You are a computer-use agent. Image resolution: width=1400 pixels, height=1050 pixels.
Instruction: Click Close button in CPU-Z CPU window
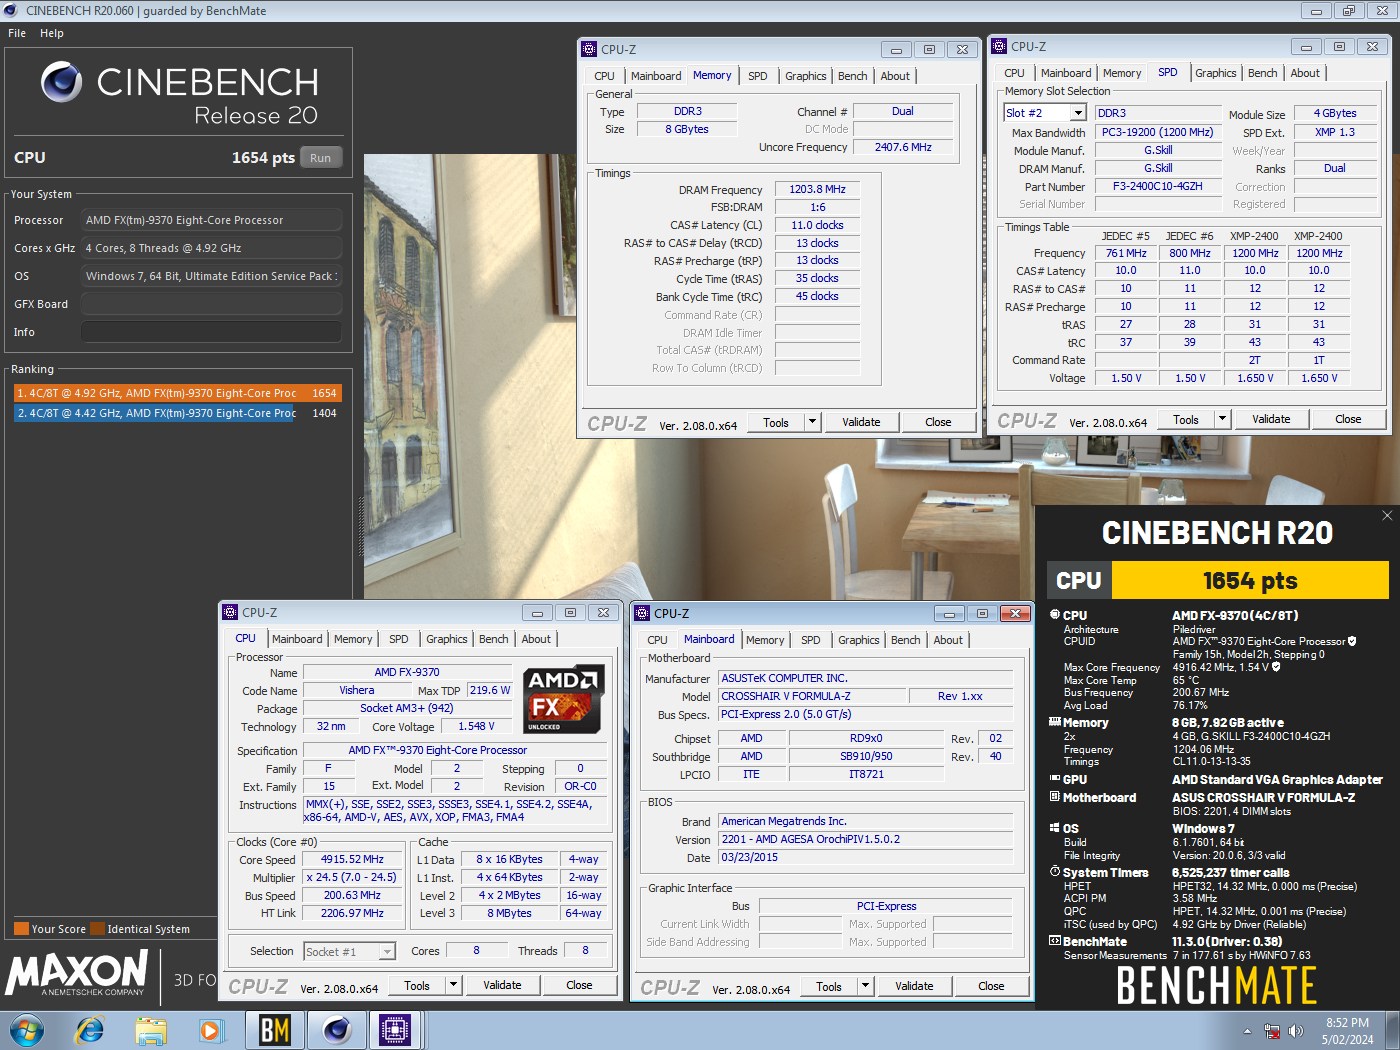pyautogui.click(x=579, y=985)
